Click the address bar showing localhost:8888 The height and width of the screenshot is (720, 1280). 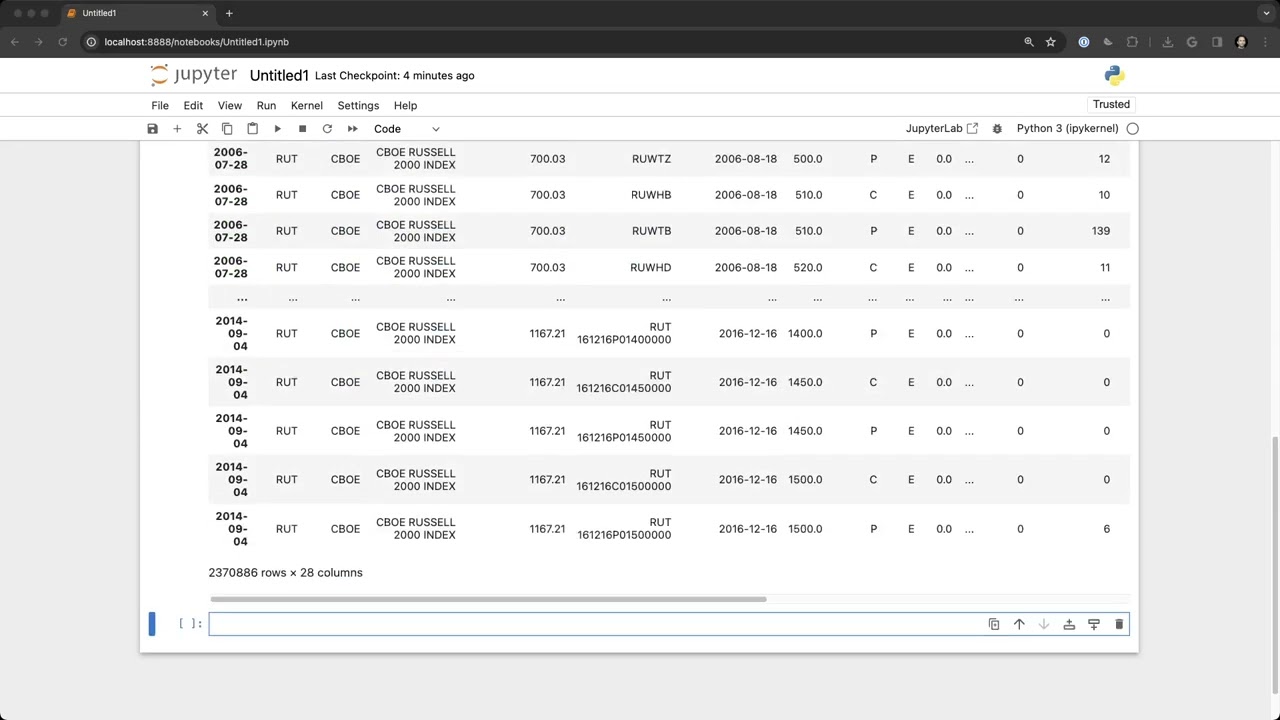click(196, 42)
